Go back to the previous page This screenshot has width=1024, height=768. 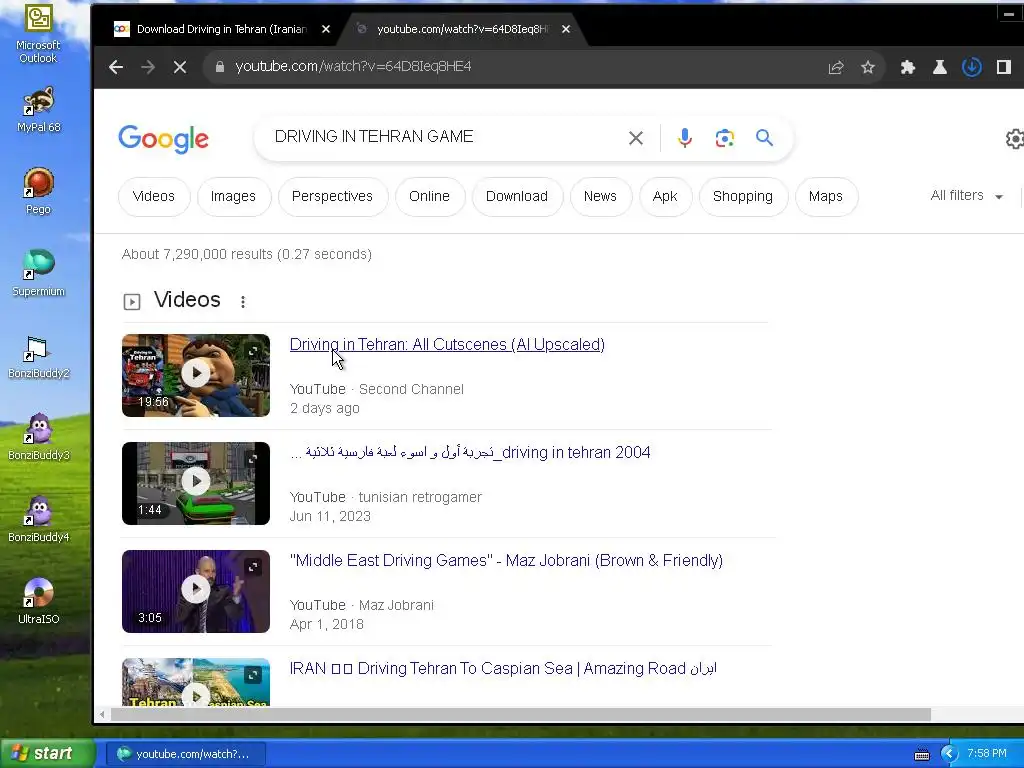[x=116, y=67]
